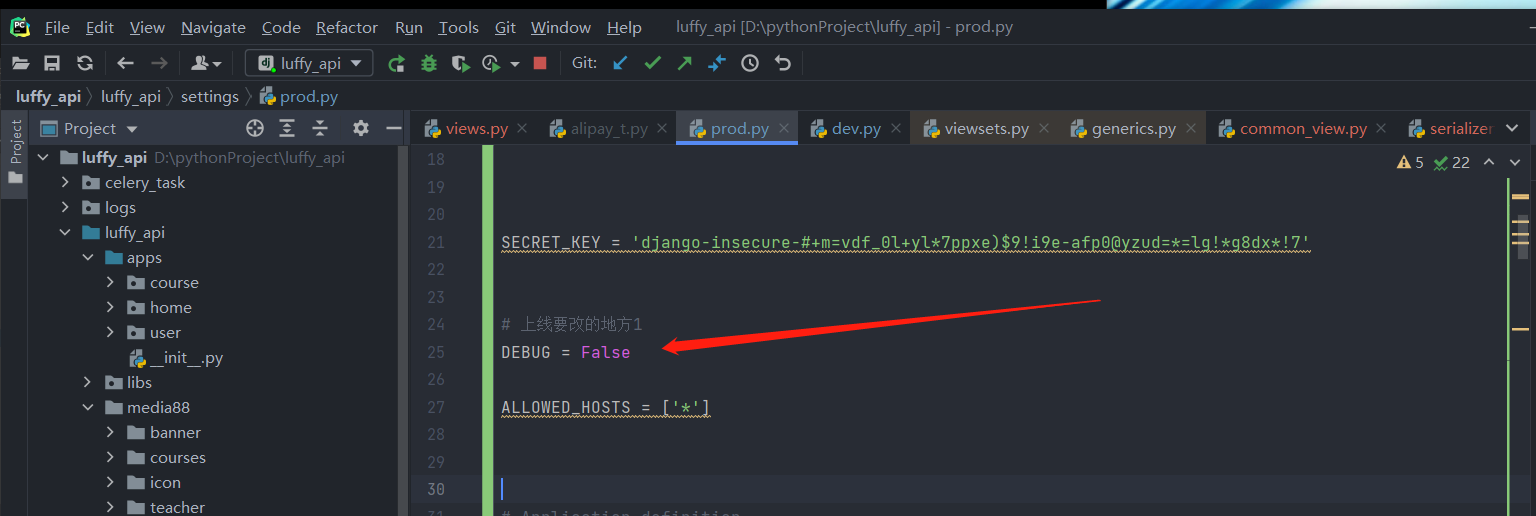This screenshot has width=1536, height=516.
Task: Click the prod.py breadcrumb in the navigation bar
Action: pyautogui.click(x=299, y=97)
